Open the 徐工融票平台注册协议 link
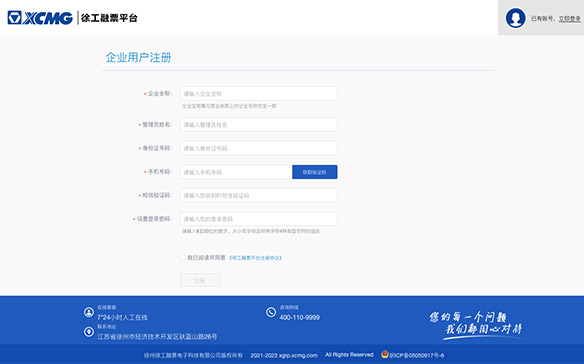The height and width of the screenshot is (364, 584). coord(255,258)
